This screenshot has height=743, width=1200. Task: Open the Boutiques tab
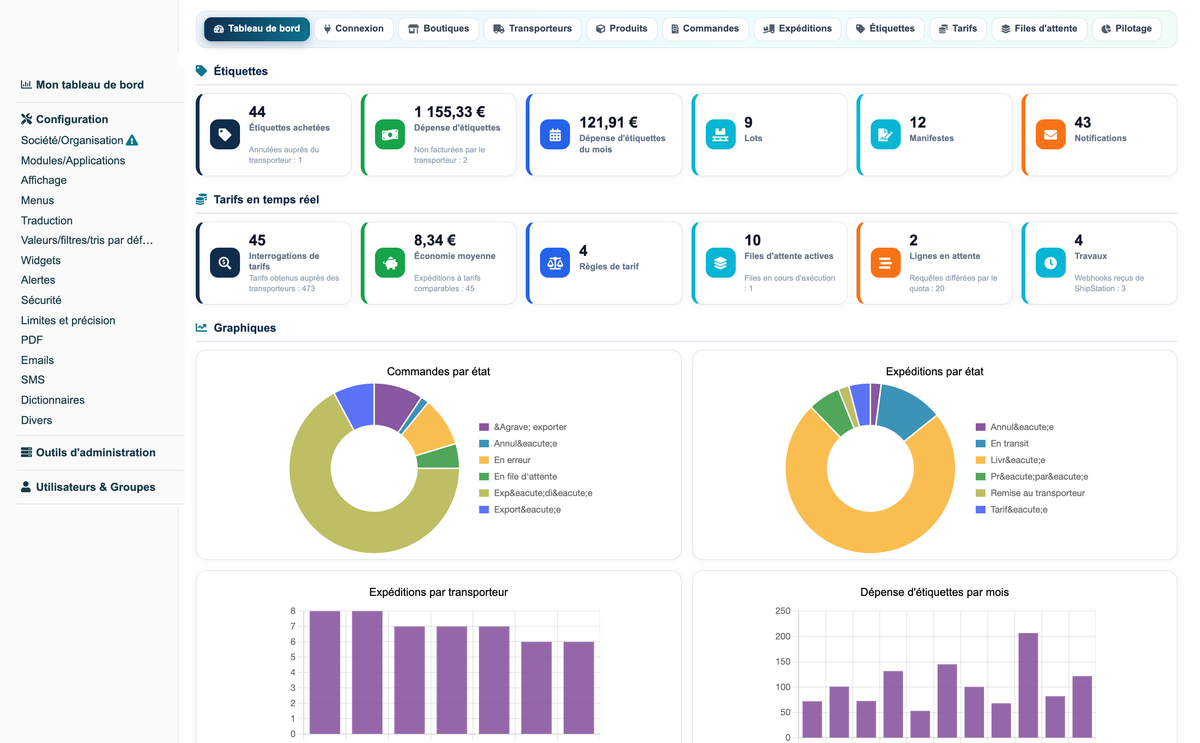click(x=438, y=29)
